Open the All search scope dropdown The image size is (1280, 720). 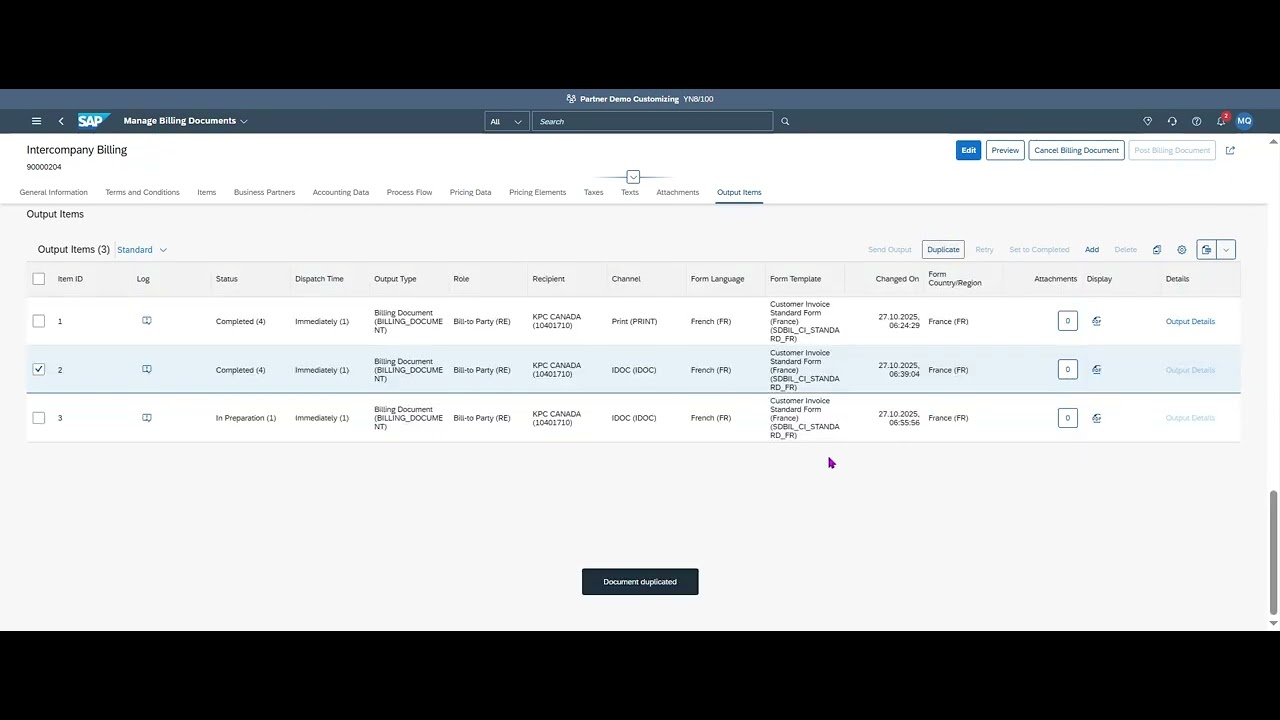(506, 121)
